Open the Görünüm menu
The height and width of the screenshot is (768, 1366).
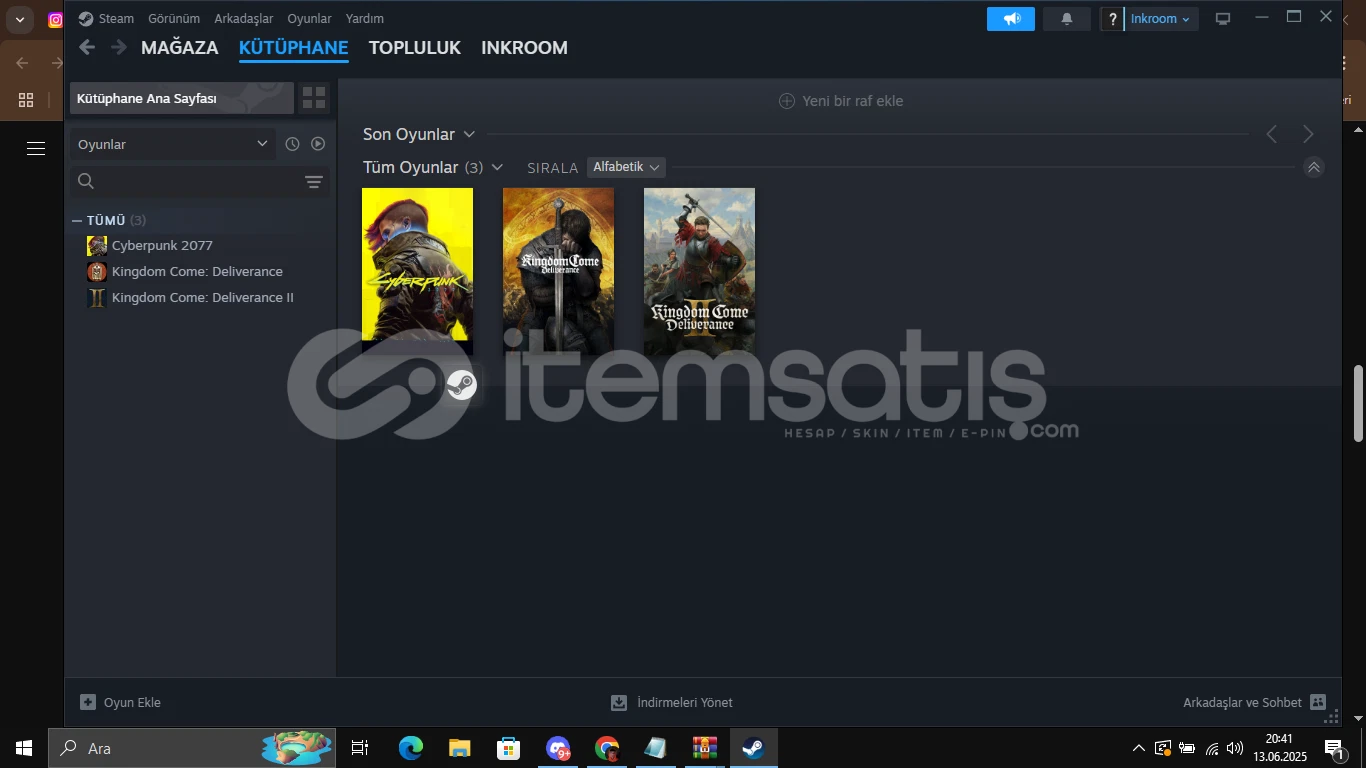click(174, 19)
